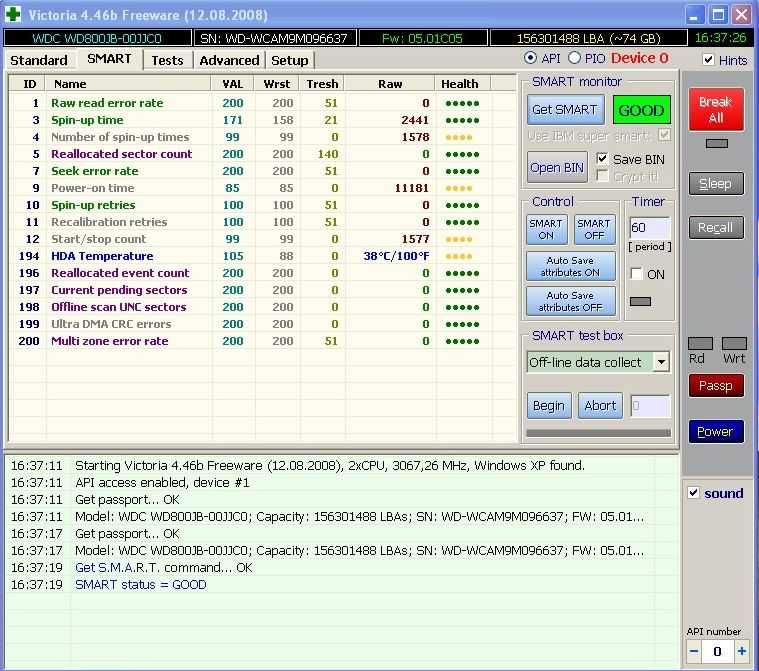
Task: Click Auto Save attributes OFF button
Action: pyautogui.click(x=570, y=301)
